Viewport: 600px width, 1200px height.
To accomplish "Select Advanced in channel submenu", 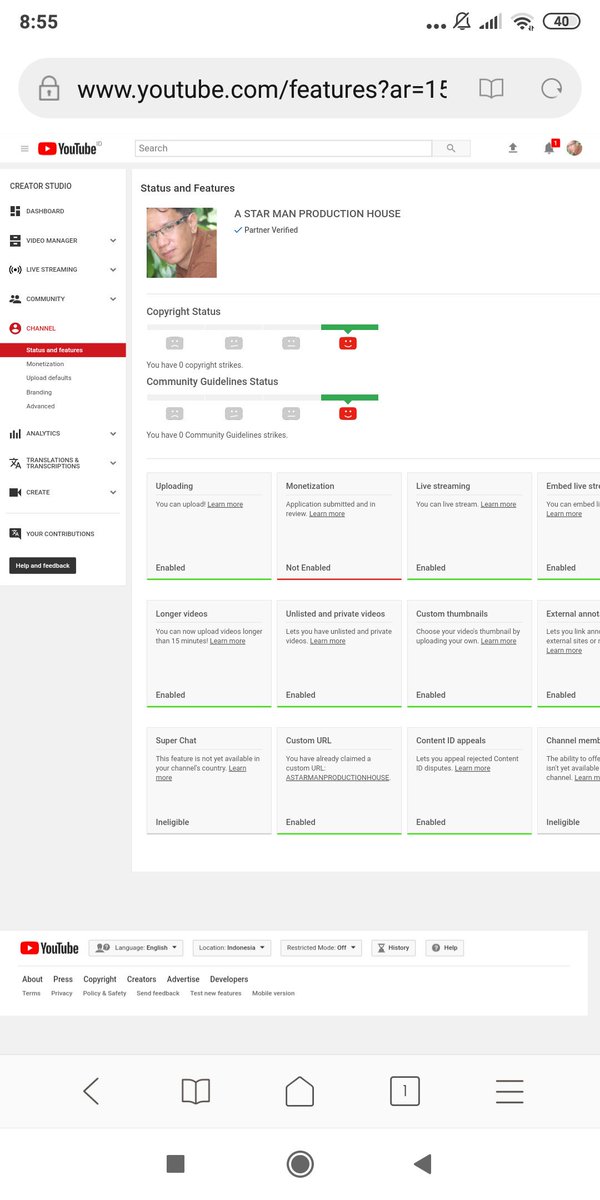I will coord(41,406).
